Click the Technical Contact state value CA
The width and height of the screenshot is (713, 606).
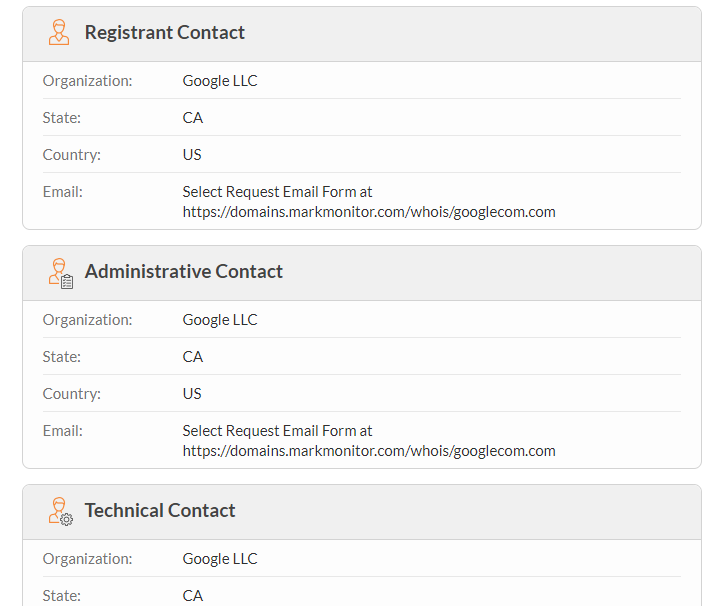[193, 596]
